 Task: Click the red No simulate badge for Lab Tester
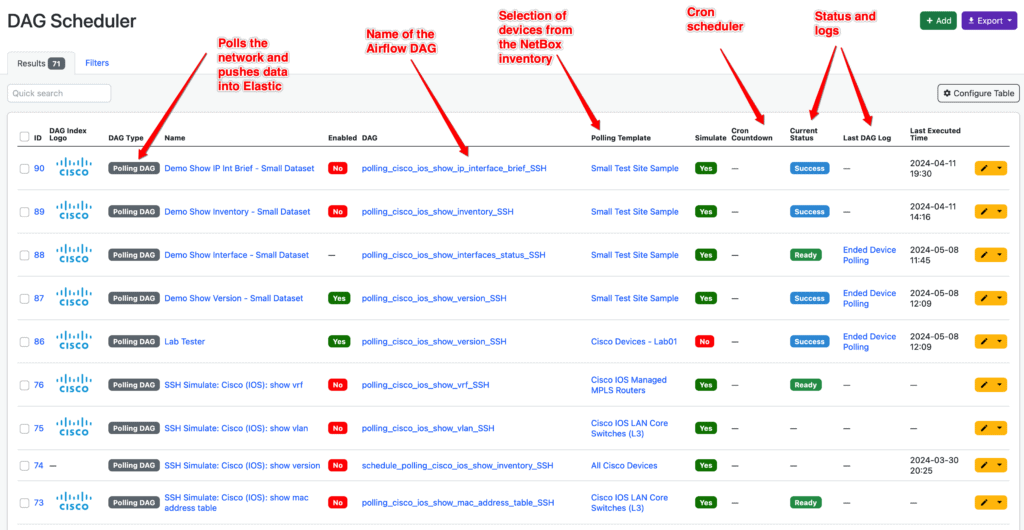[x=704, y=341]
